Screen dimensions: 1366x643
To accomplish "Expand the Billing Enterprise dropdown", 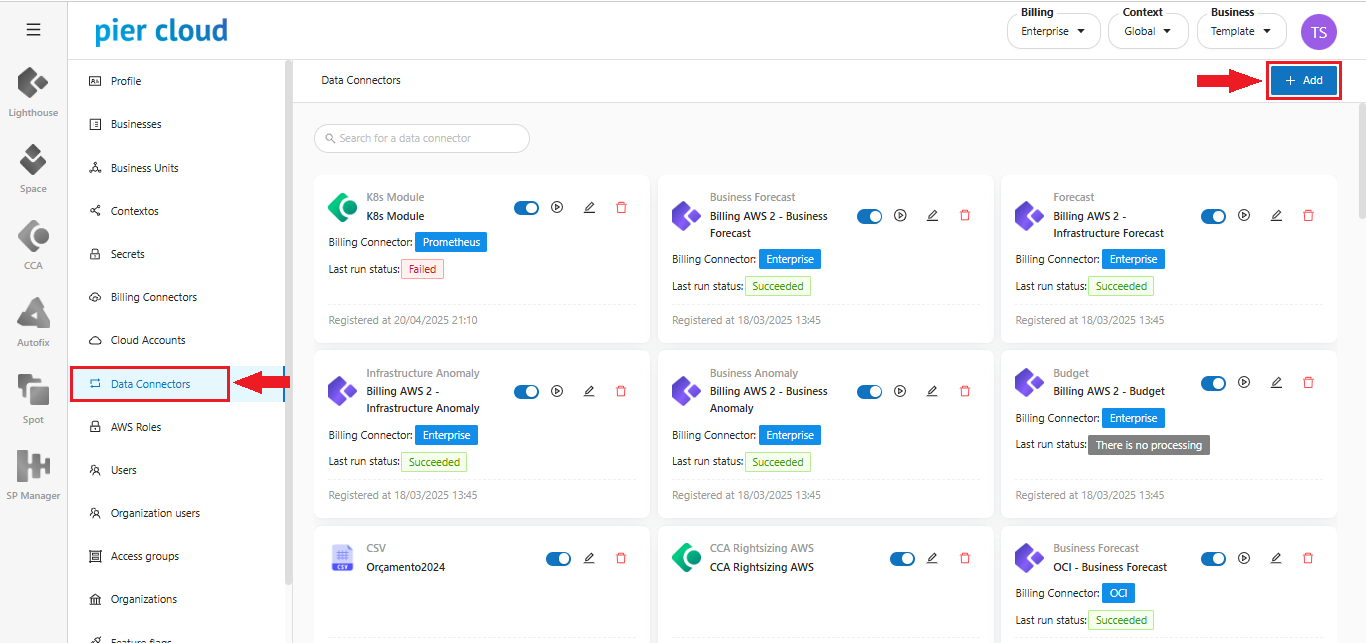I will click(x=1053, y=31).
